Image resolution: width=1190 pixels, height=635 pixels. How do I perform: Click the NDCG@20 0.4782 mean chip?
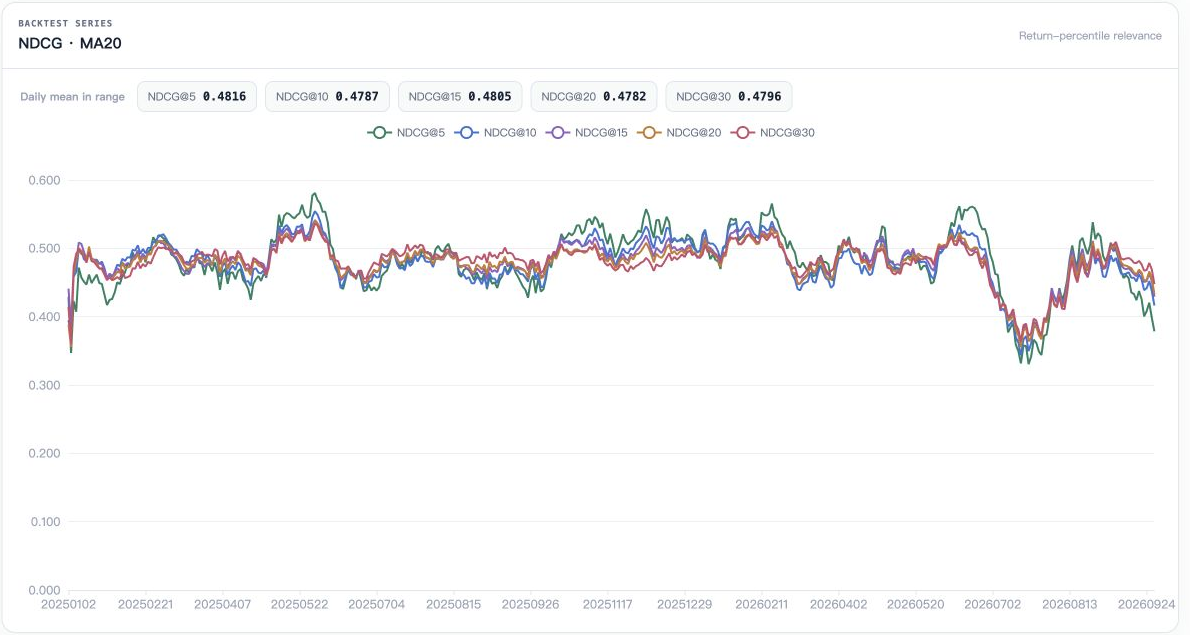point(593,96)
